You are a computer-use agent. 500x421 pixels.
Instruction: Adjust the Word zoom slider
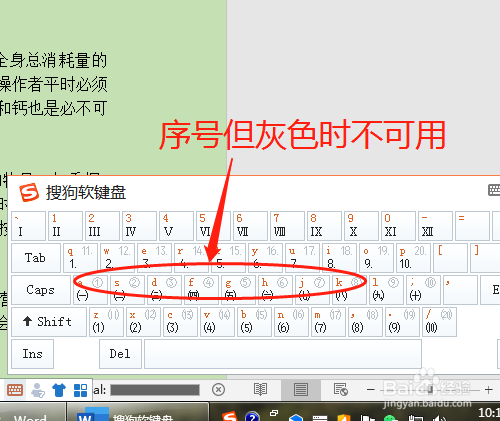430,389
